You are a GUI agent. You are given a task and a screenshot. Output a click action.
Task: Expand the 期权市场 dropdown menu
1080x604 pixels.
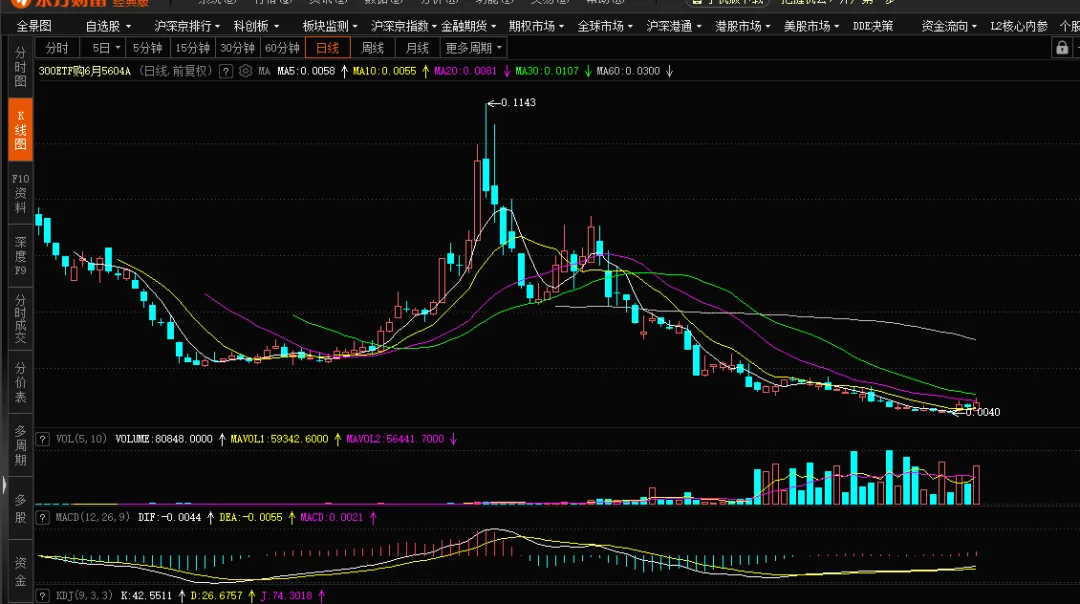pos(537,26)
